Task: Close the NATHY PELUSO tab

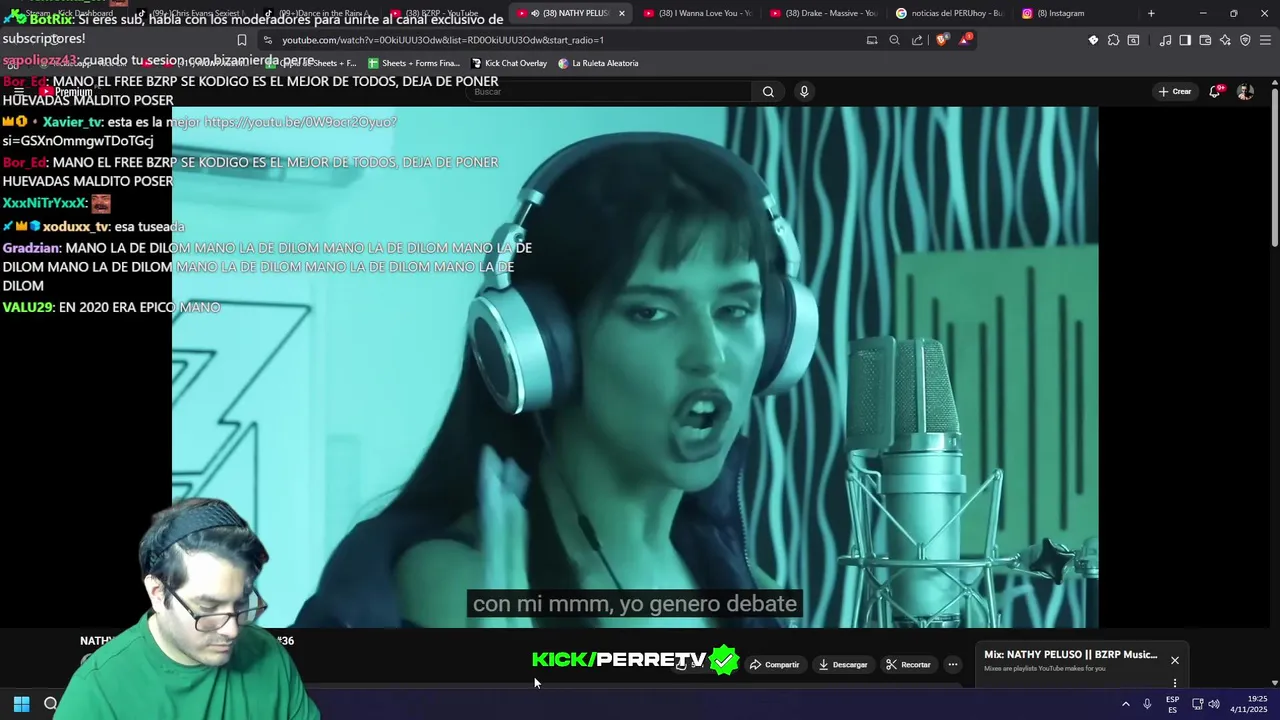Action: point(622,13)
